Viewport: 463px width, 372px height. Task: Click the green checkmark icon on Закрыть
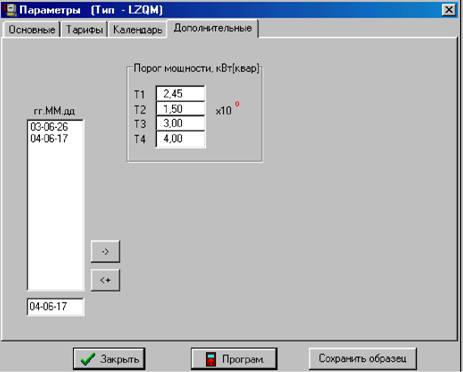88,359
